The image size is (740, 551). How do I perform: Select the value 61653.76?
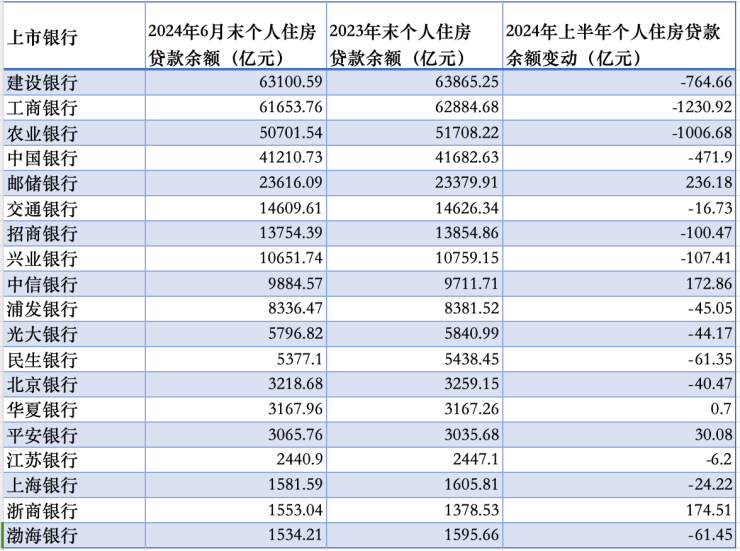point(291,107)
